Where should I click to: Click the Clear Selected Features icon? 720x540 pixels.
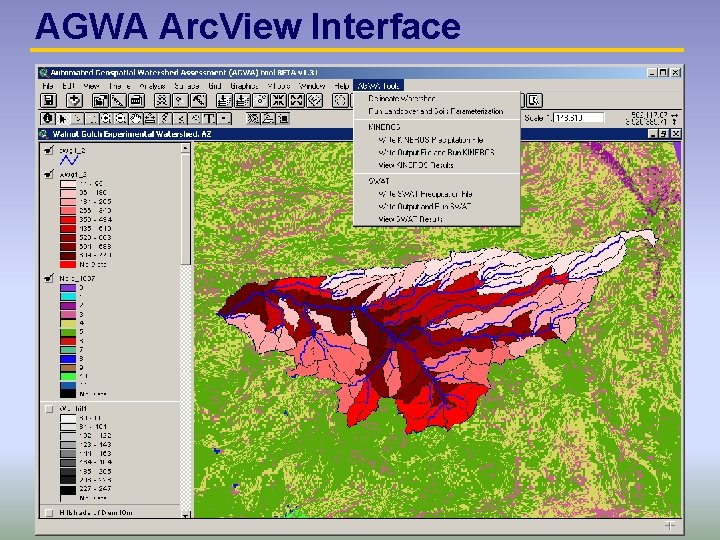click(340, 100)
